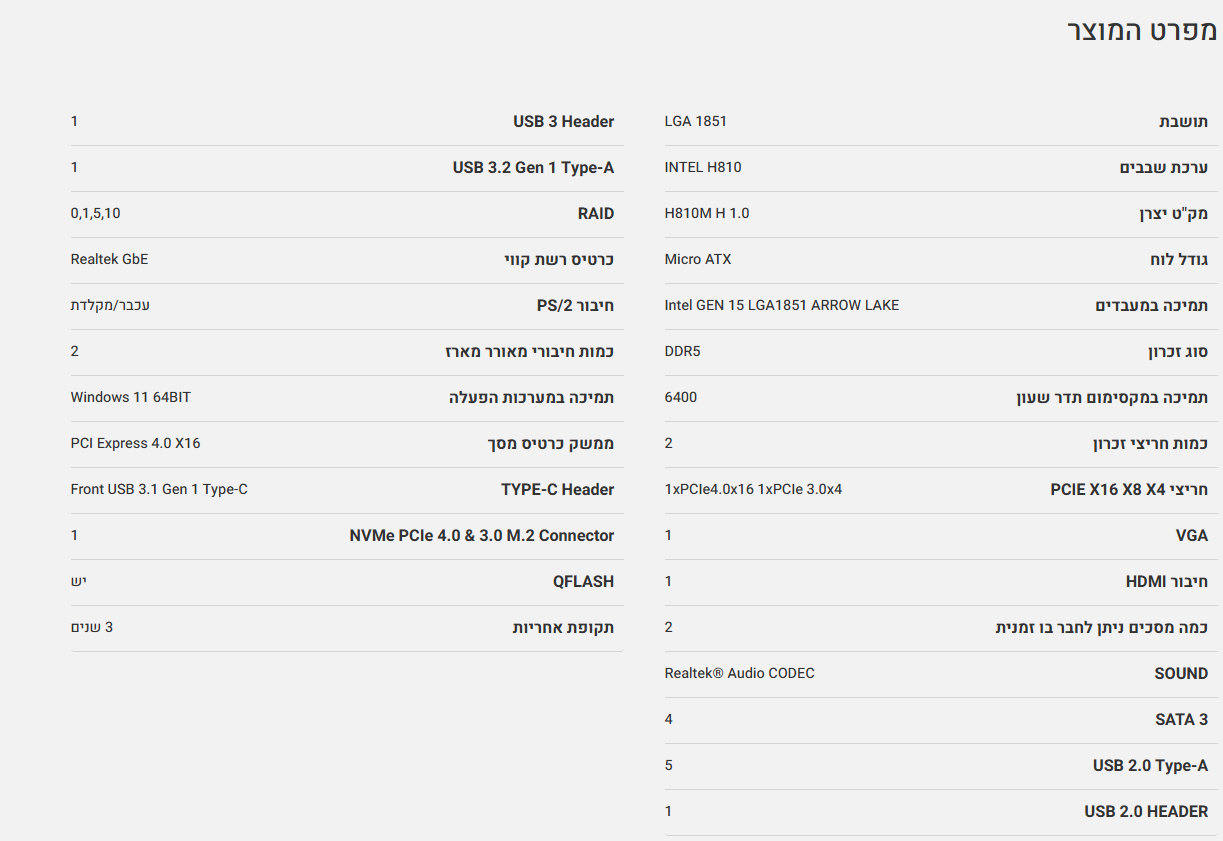Click the מפרט המוצר heading

point(1141,31)
